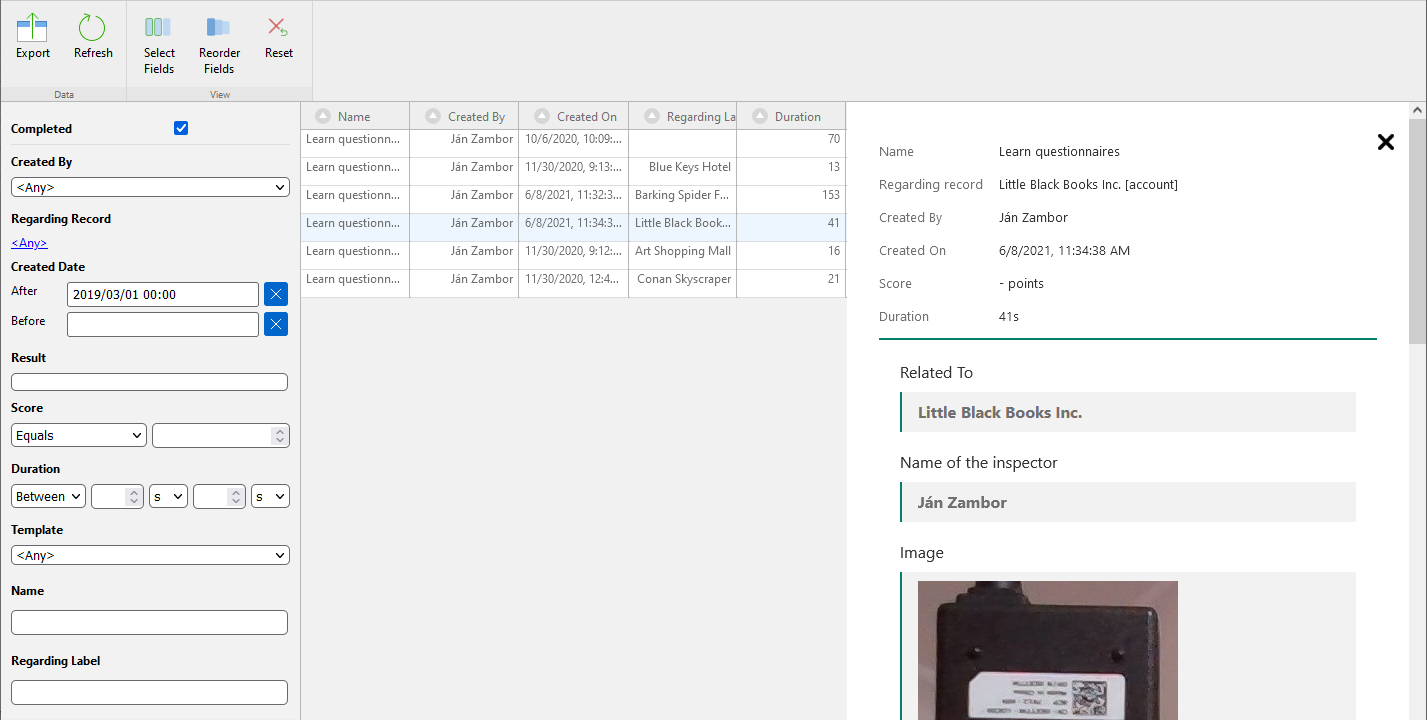Click the Result filter input field
This screenshot has height=720, width=1427.
tap(149, 382)
